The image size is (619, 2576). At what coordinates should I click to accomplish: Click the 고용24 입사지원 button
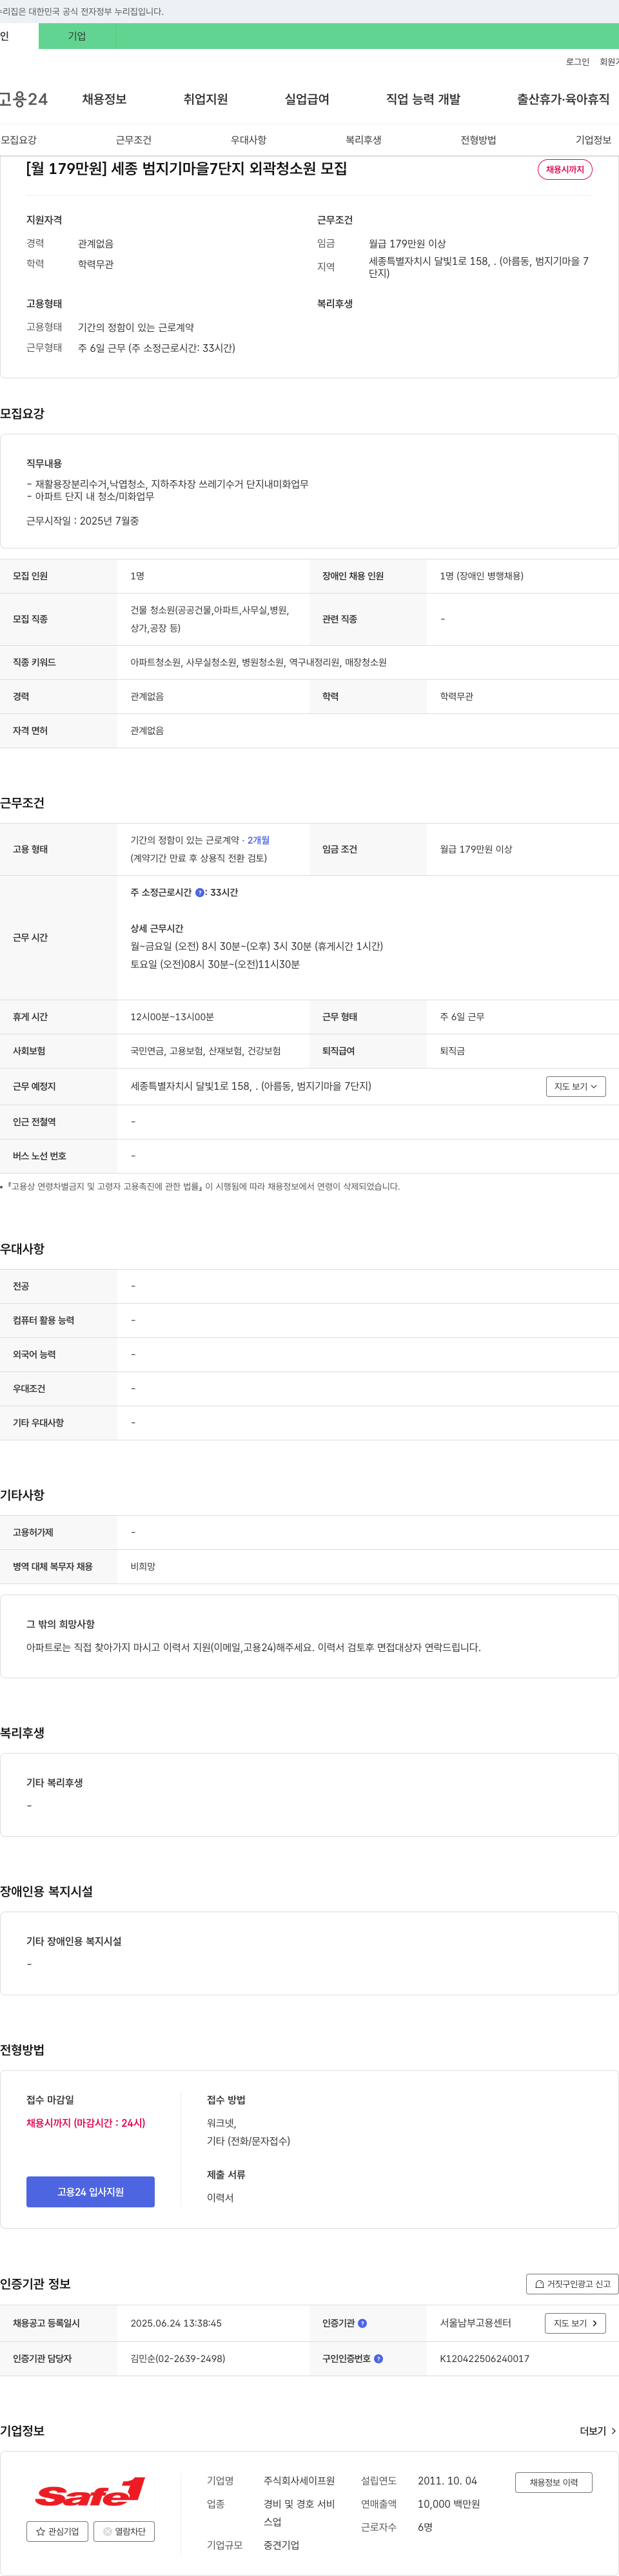point(90,2191)
